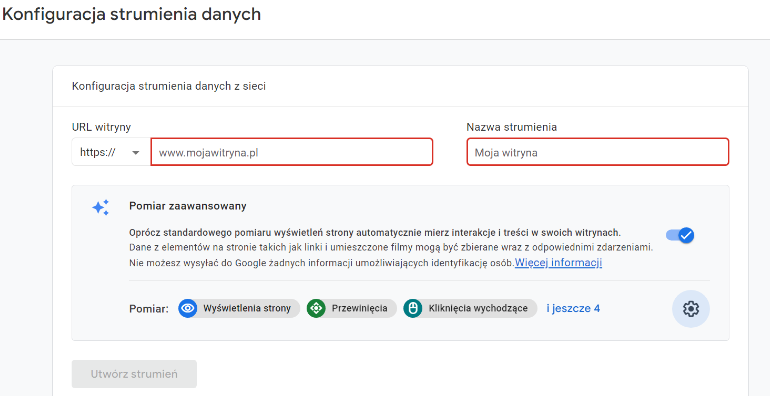Screen dimensions: 770x396
Task: Click the page title Konfiguracja strumienia danych
Action: tap(131, 14)
